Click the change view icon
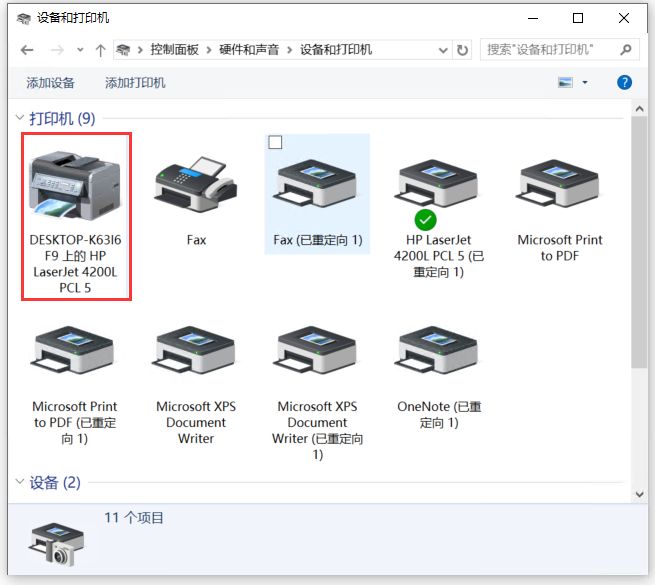The image size is (655, 585). (565, 82)
